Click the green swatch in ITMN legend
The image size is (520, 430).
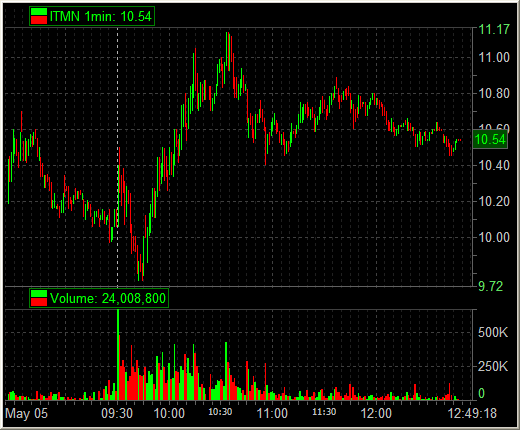click(39, 12)
